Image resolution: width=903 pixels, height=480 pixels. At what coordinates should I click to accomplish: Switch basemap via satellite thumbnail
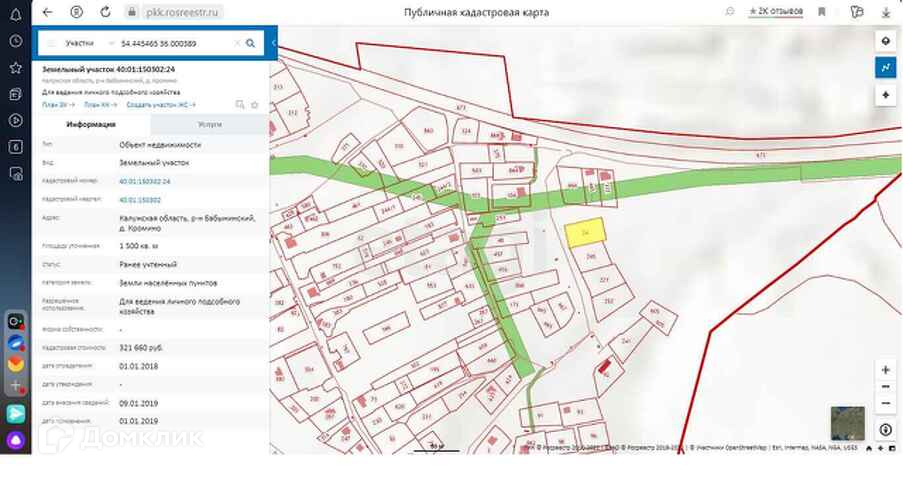(848, 423)
